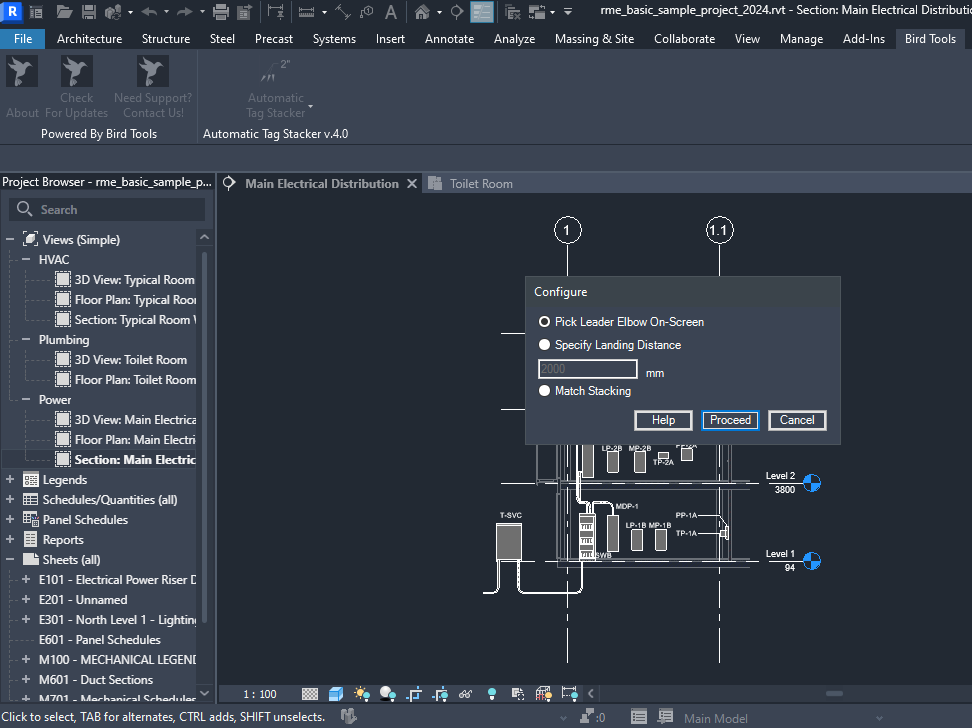The width and height of the screenshot is (972, 728).
Task: Select the Text tool 'A' icon
Action: [391, 12]
